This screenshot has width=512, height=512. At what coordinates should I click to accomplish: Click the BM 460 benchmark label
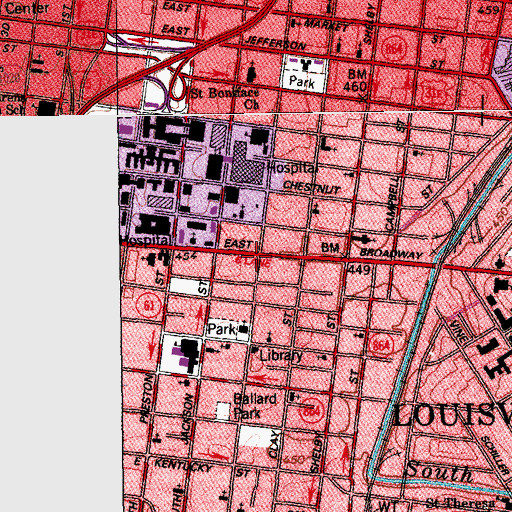coord(355,81)
